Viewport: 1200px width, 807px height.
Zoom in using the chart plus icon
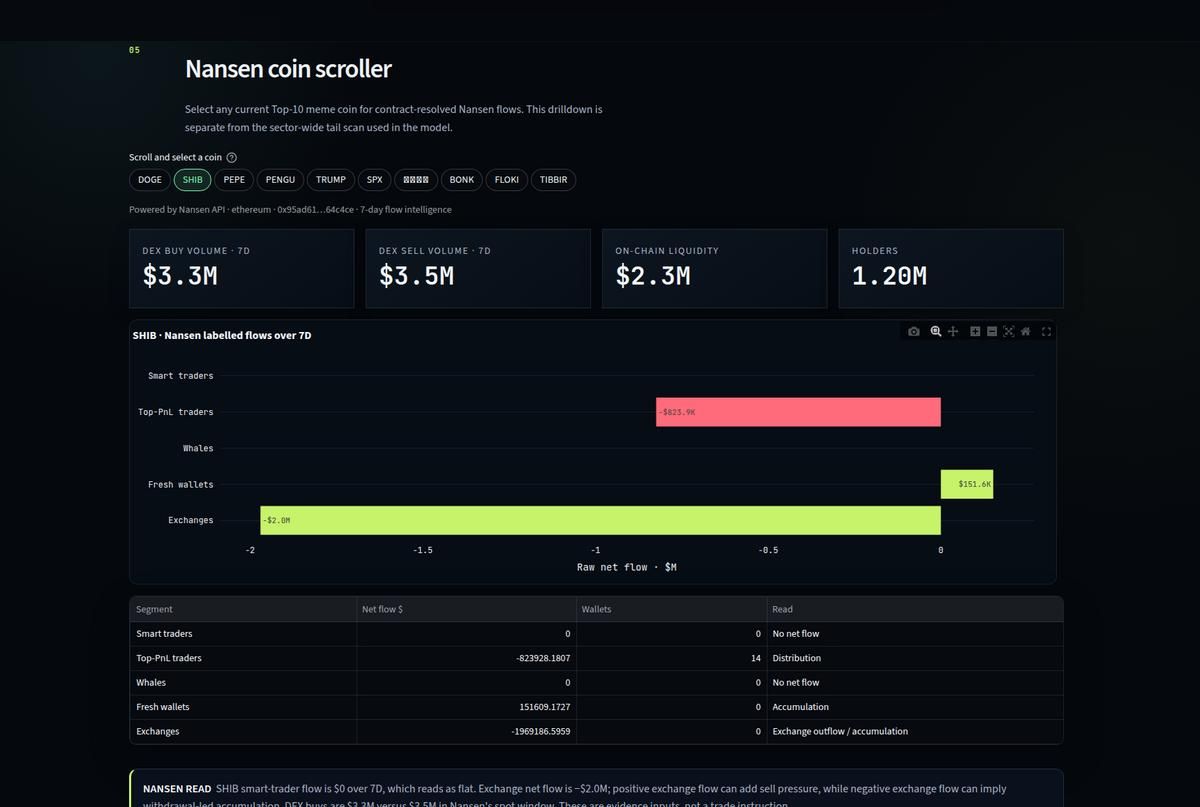975,331
